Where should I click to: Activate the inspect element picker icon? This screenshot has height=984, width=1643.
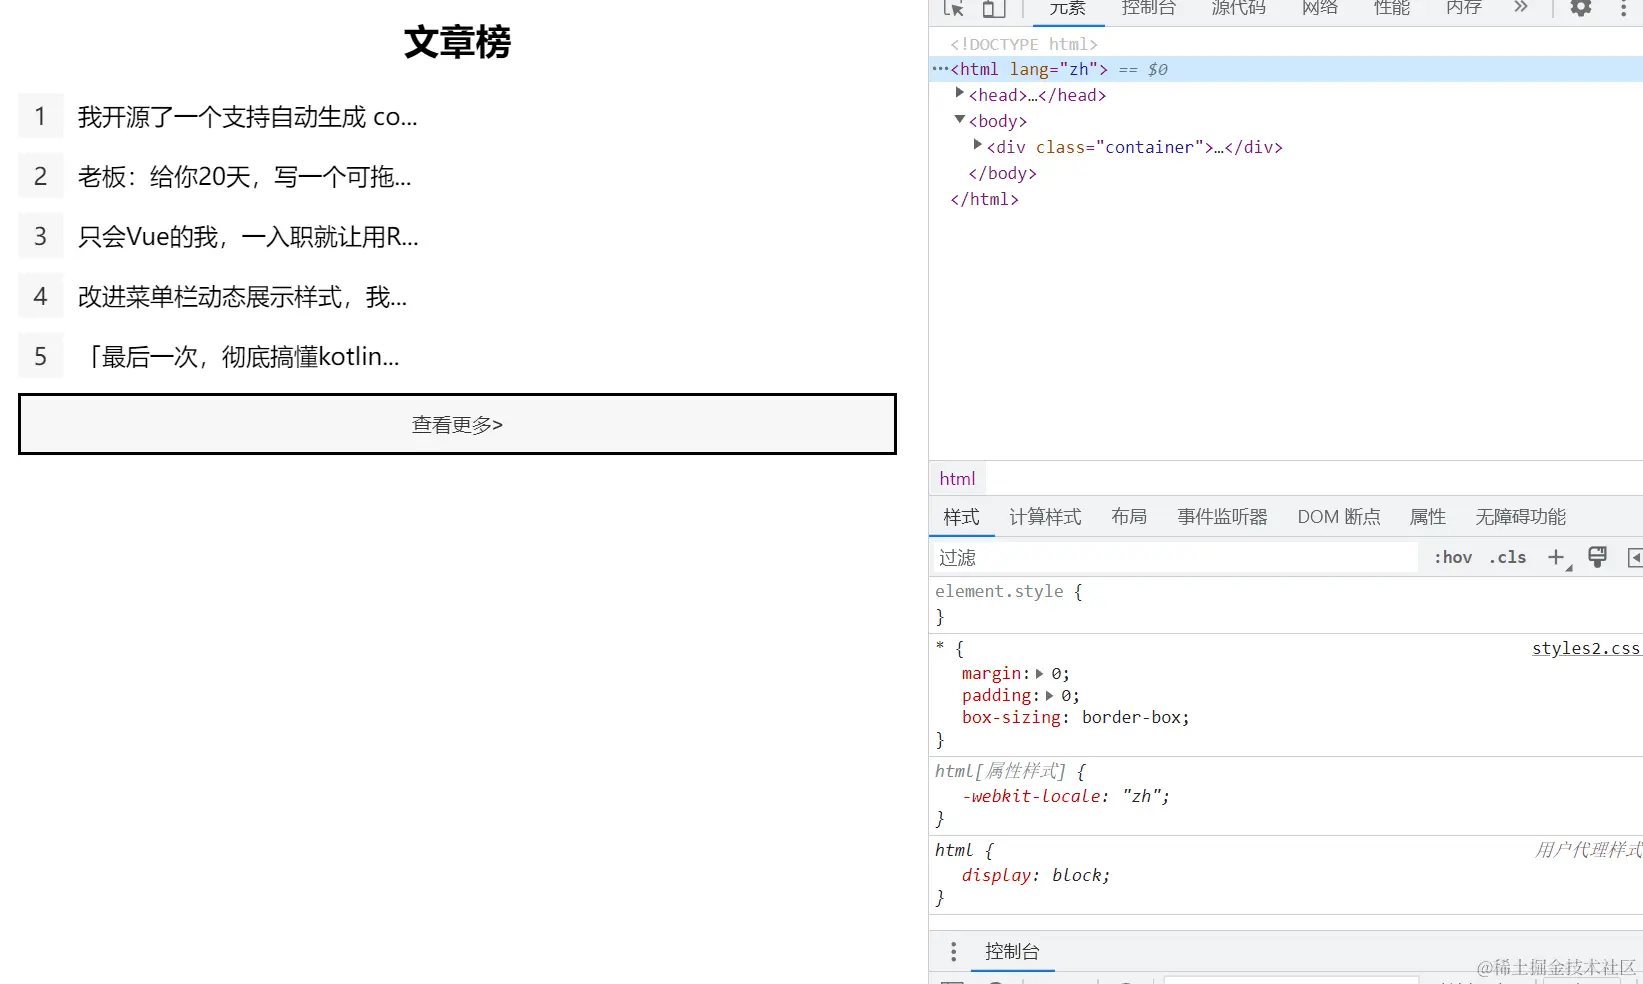(954, 9)
